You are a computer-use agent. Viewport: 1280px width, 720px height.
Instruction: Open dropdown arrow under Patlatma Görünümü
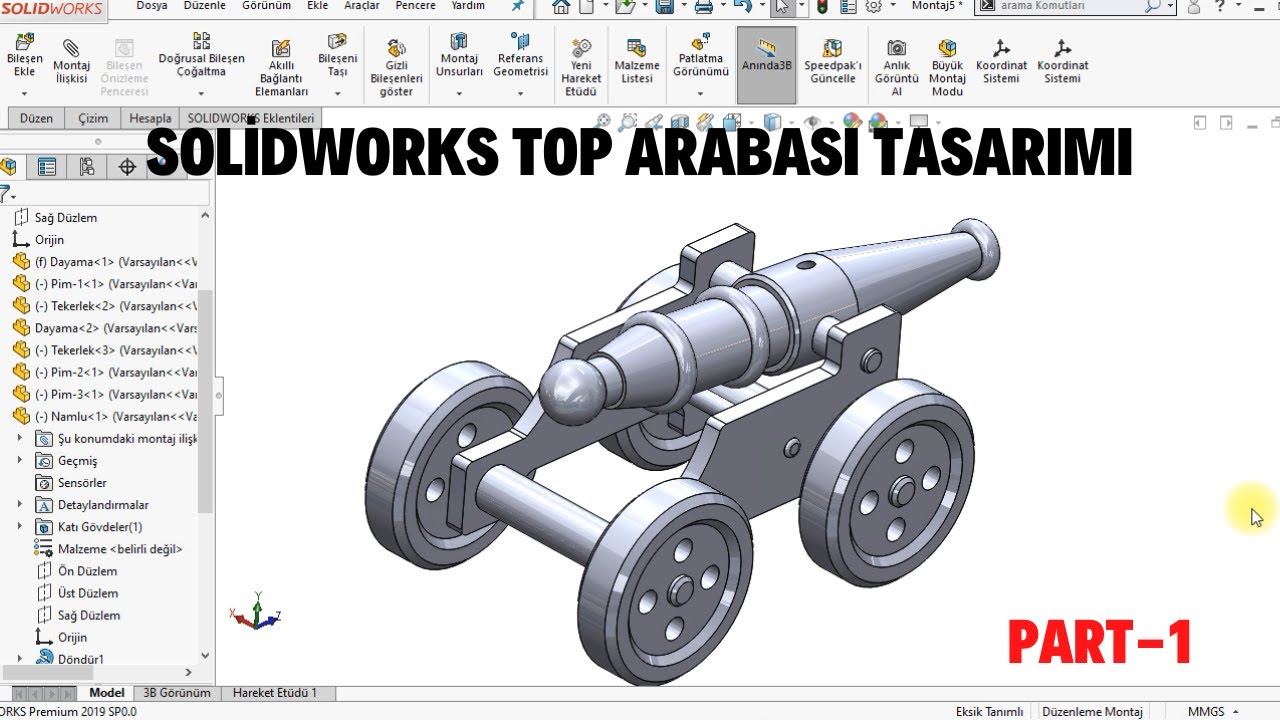[x=700, y=93]
